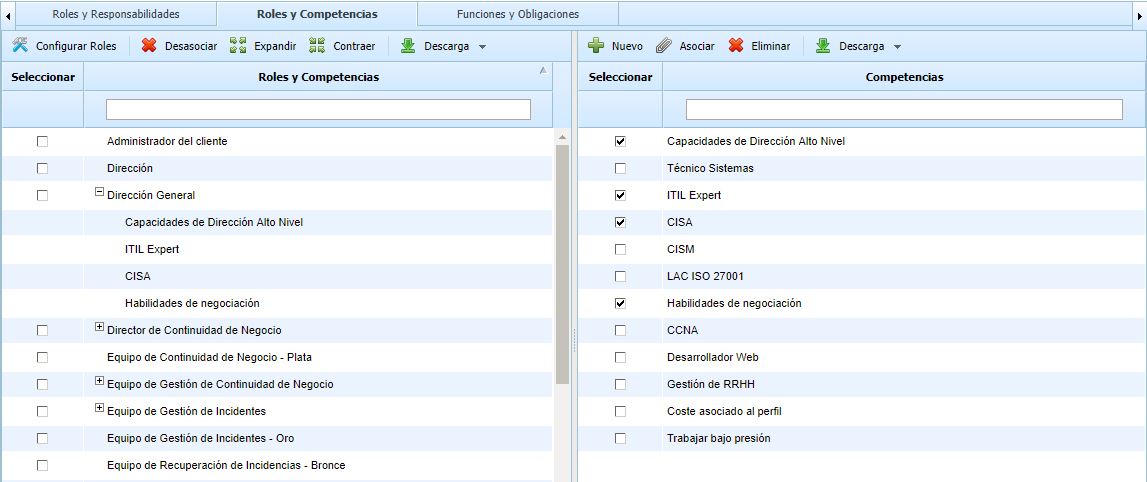Click the Configurar Roles tools icon
Image resolution: width=1147 pixels, height=482 pixels.
coord(20,46)
